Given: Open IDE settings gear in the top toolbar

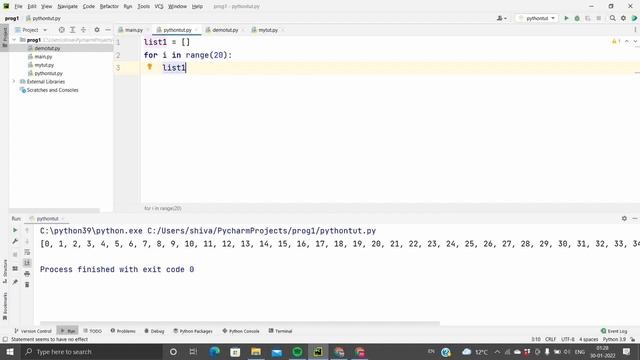Looking at the screenshot, I should [x=623, y=18].
